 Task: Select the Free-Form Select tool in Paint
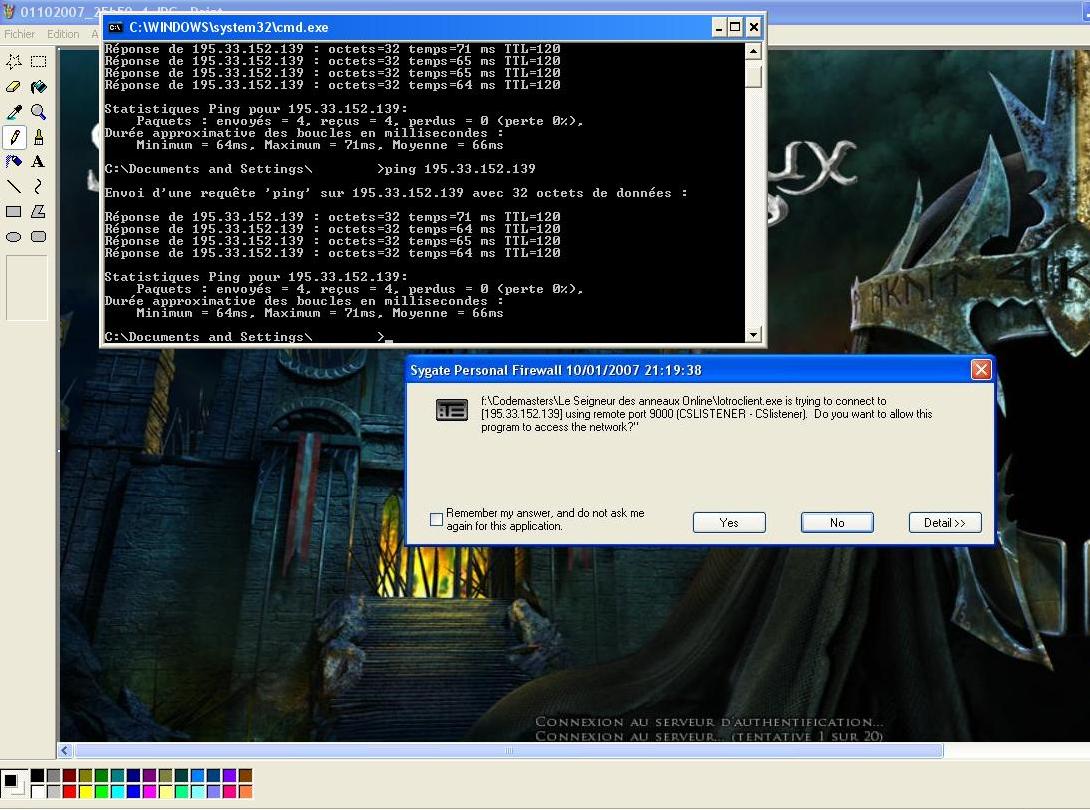(14, 62)
